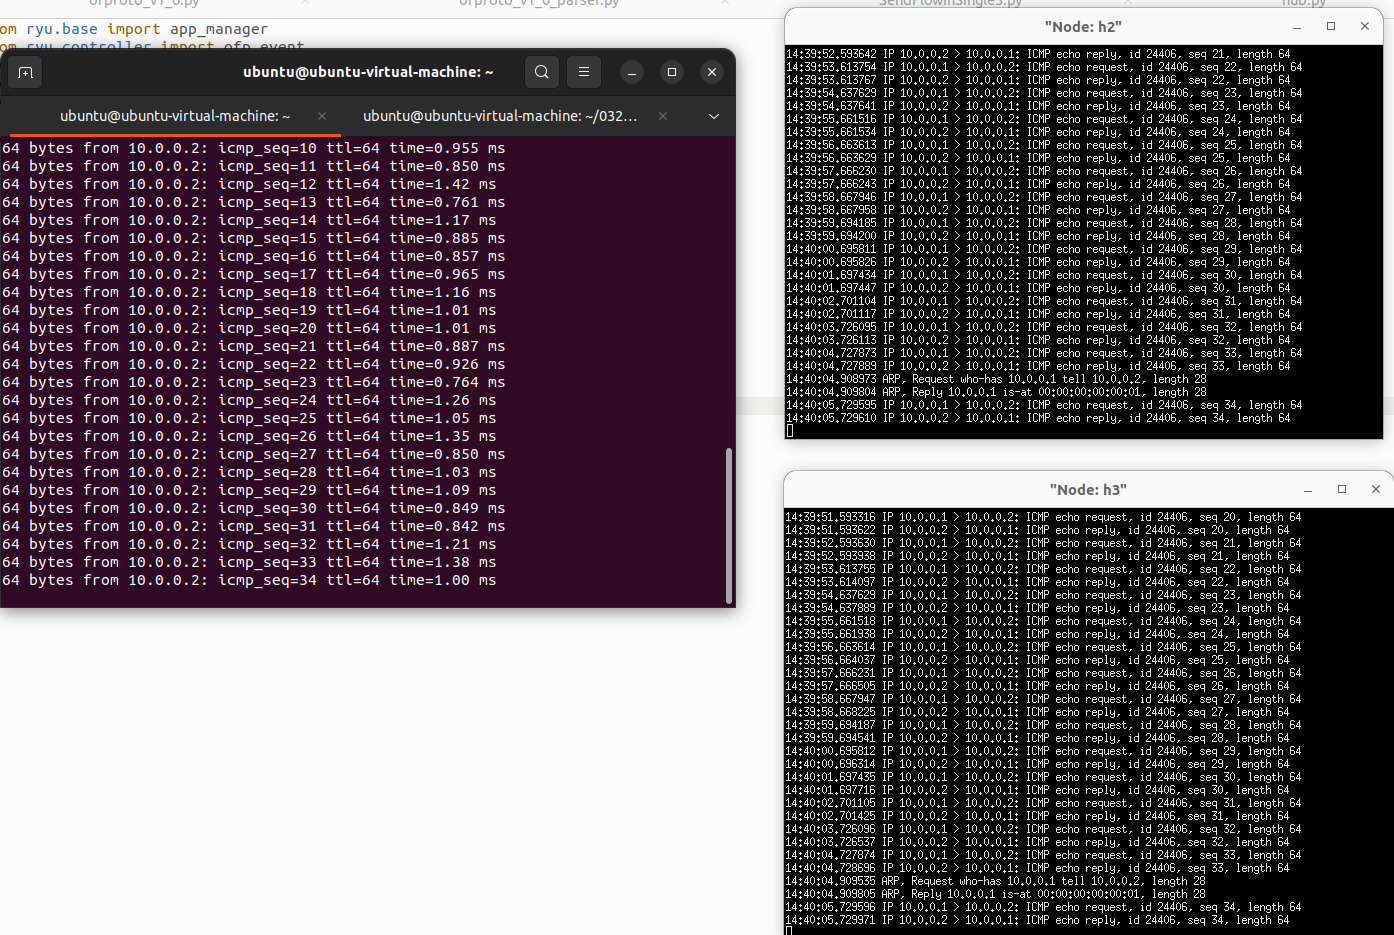Click the icmp_seq=14 ping reply line
The height and width of the screenshot is (935, 1394).
(x=249, y=220)
